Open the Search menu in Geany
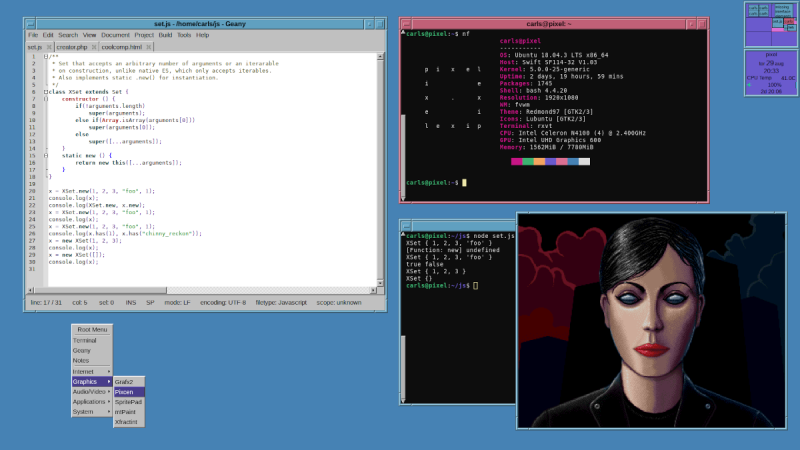This screenshot has height=450, width=800. 68,35
